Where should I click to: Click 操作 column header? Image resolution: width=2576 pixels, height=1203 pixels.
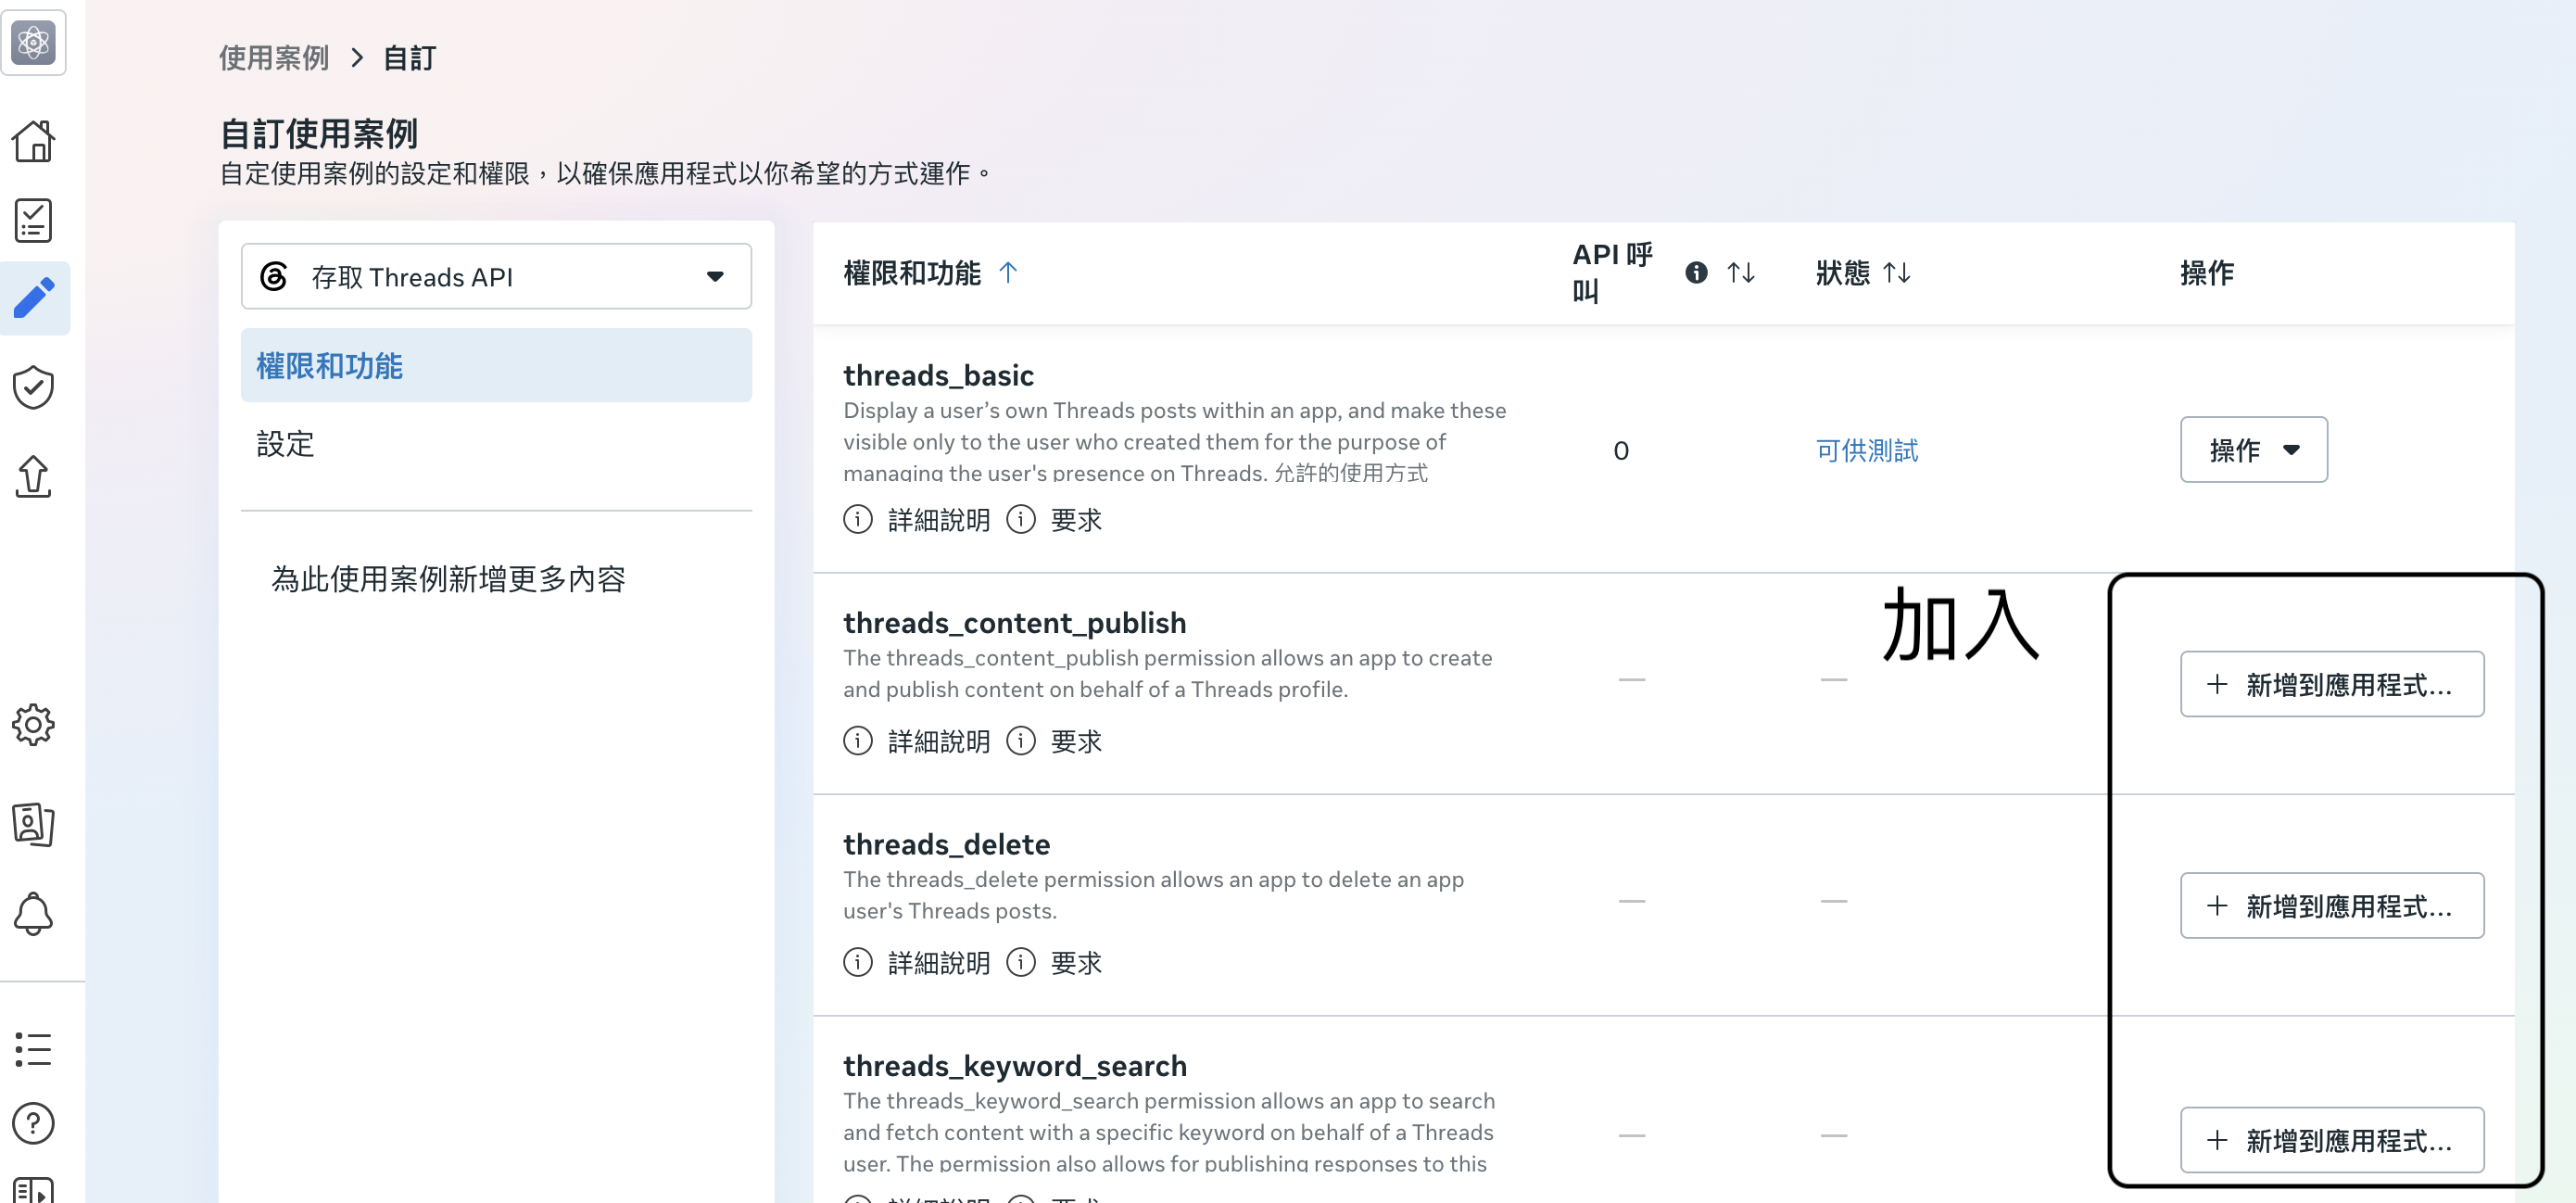click(x=2207, y=272)
